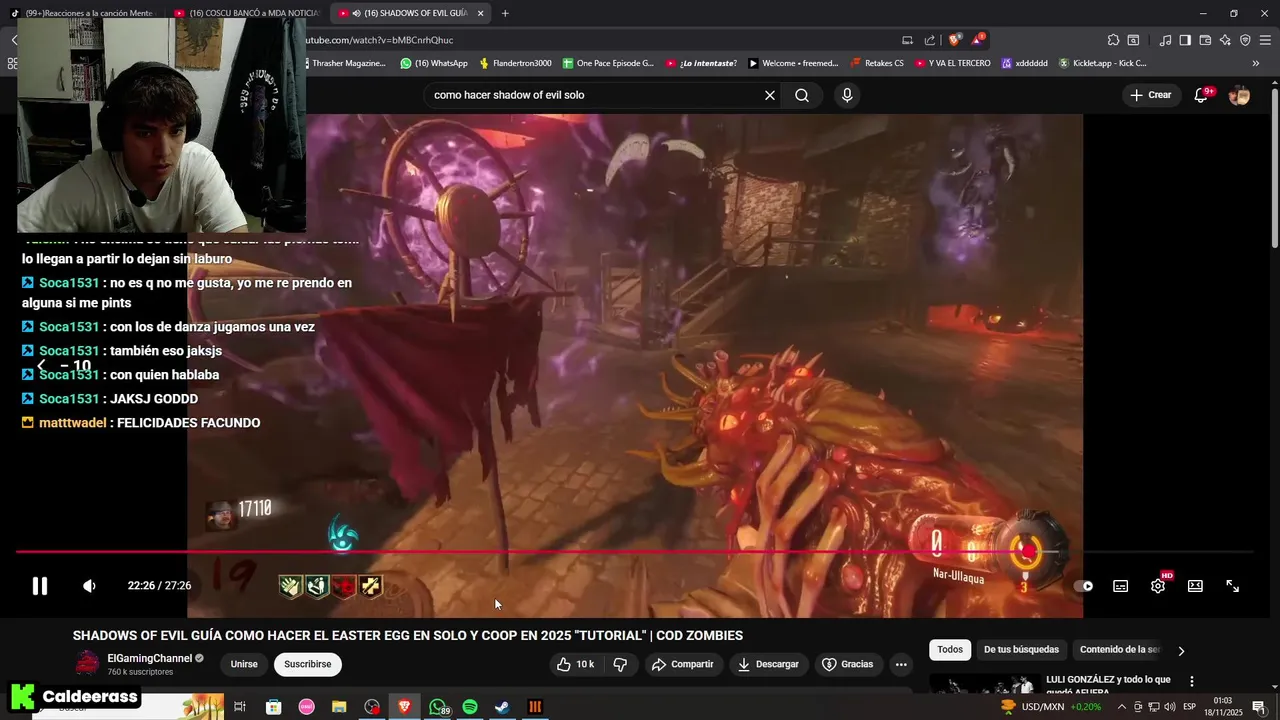1280x720 pixels.
Task: Open Brave Leo AI sparkle icon
Action: (1225, 40)
